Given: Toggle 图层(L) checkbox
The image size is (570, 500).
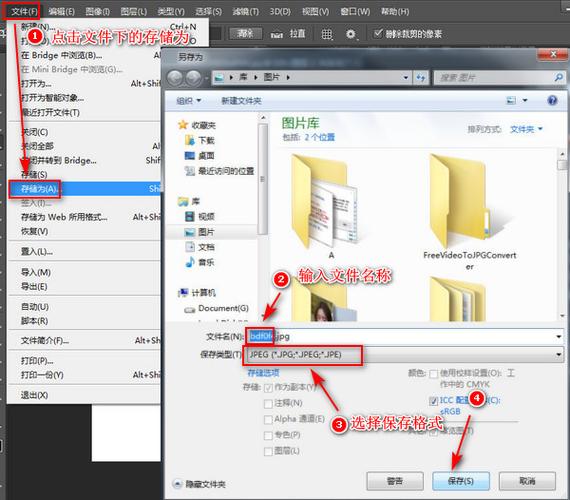Looking at the screenshot, I should coord(268,451).
